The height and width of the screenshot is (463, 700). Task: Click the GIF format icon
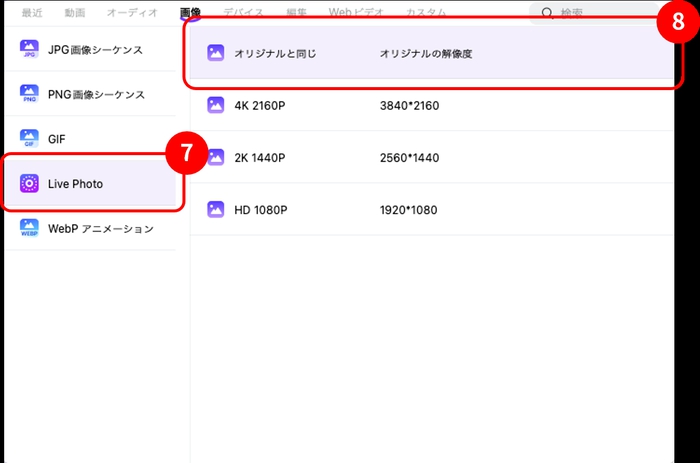point(30,139)
